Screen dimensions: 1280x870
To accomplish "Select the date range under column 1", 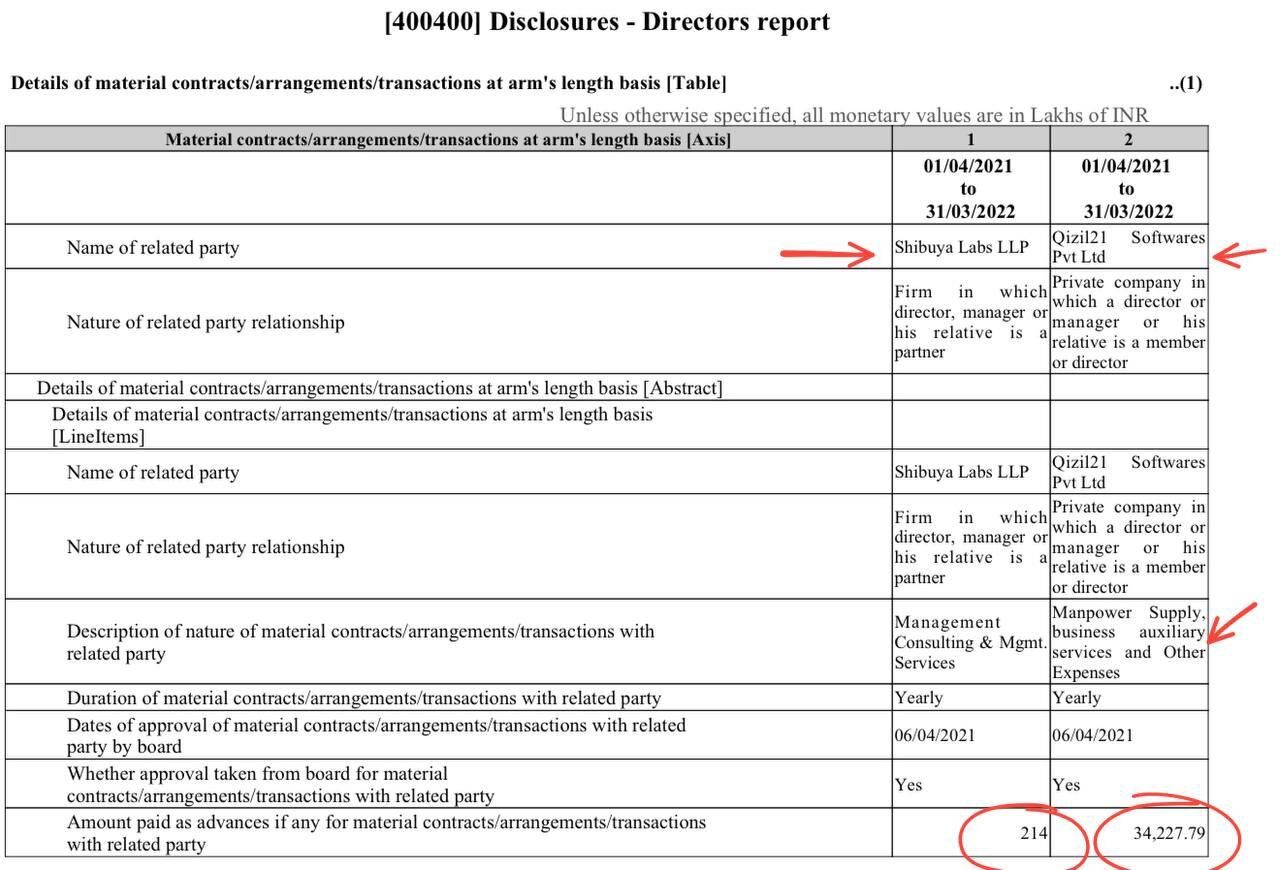I will tap(968, 188).
